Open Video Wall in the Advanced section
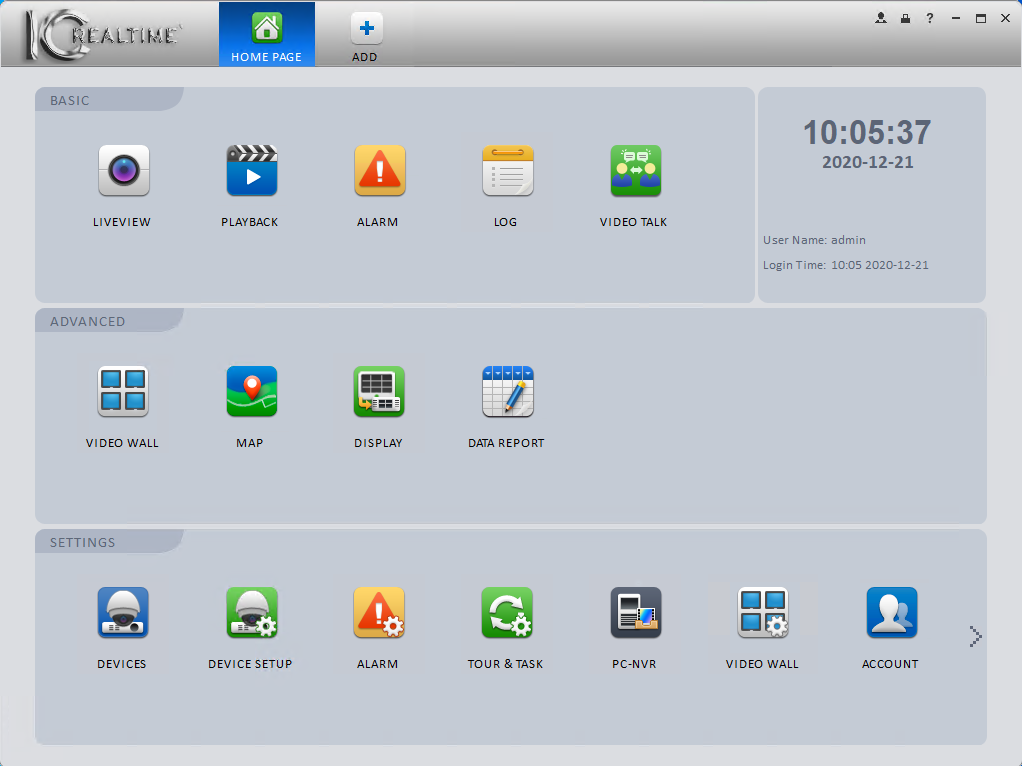1022x766 pixels. [123, 391]
